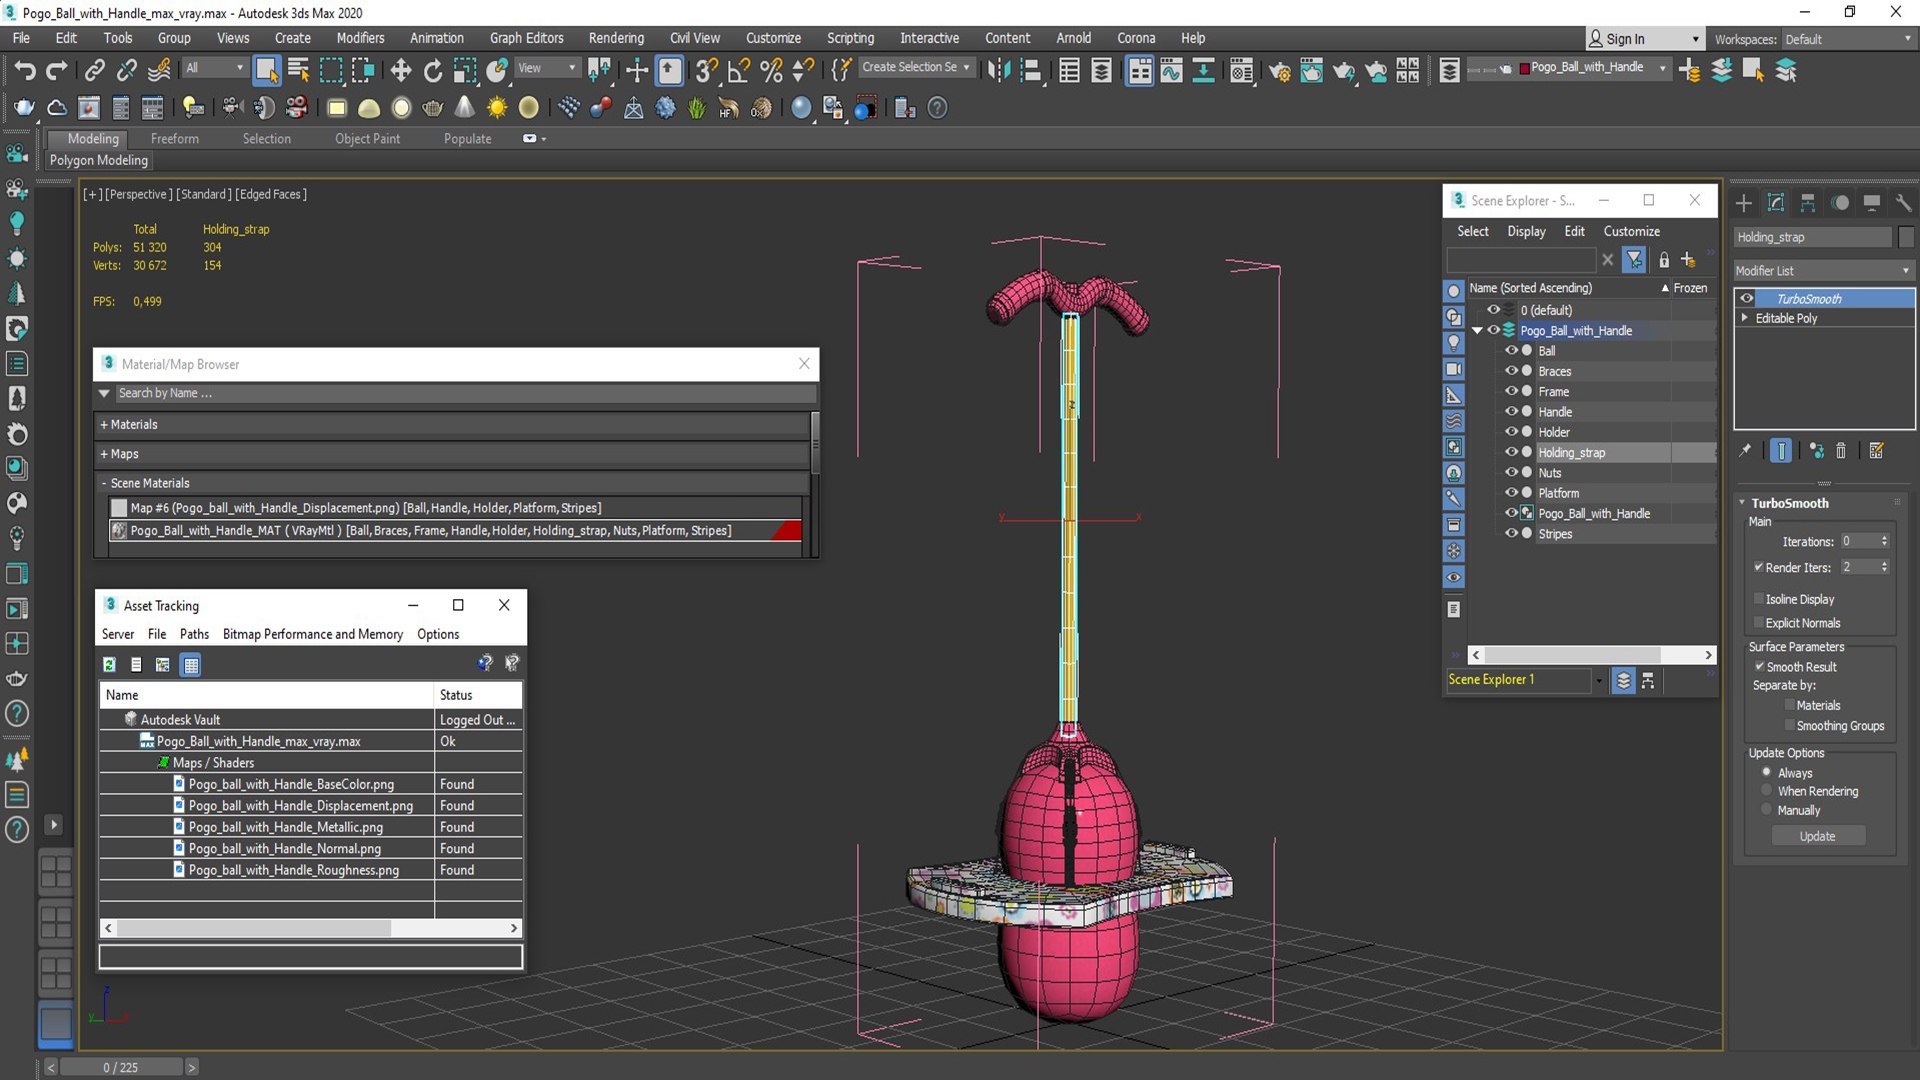Open the Hierarchy panel tab icon
Viewport: 1920px width, 1080px height.
[x=1807, y=203]
